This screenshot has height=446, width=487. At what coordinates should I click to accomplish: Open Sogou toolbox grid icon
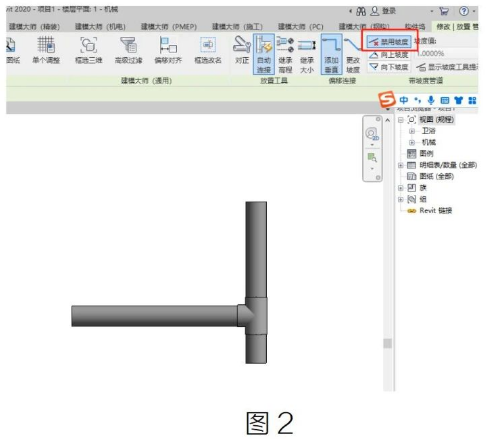point(472,100)
